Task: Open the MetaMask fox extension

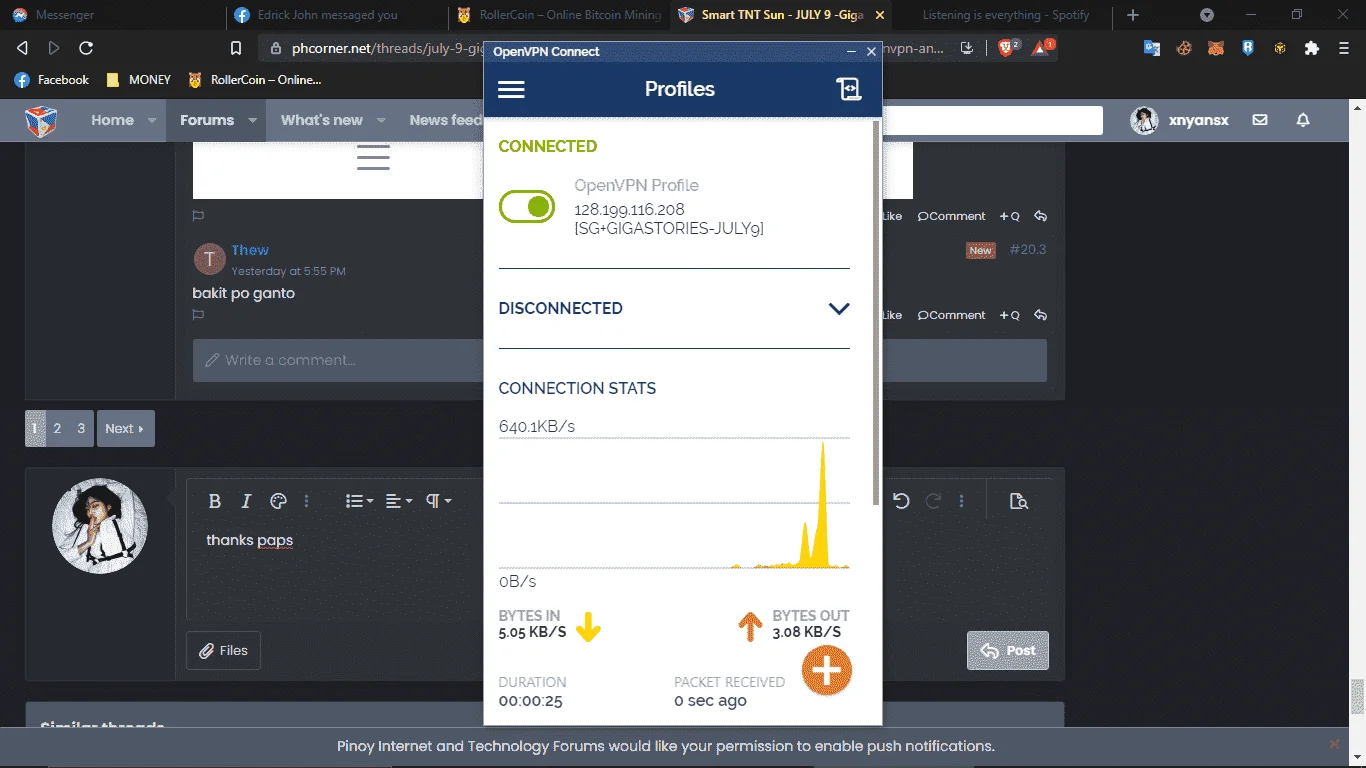Action: pos(1216,48)
